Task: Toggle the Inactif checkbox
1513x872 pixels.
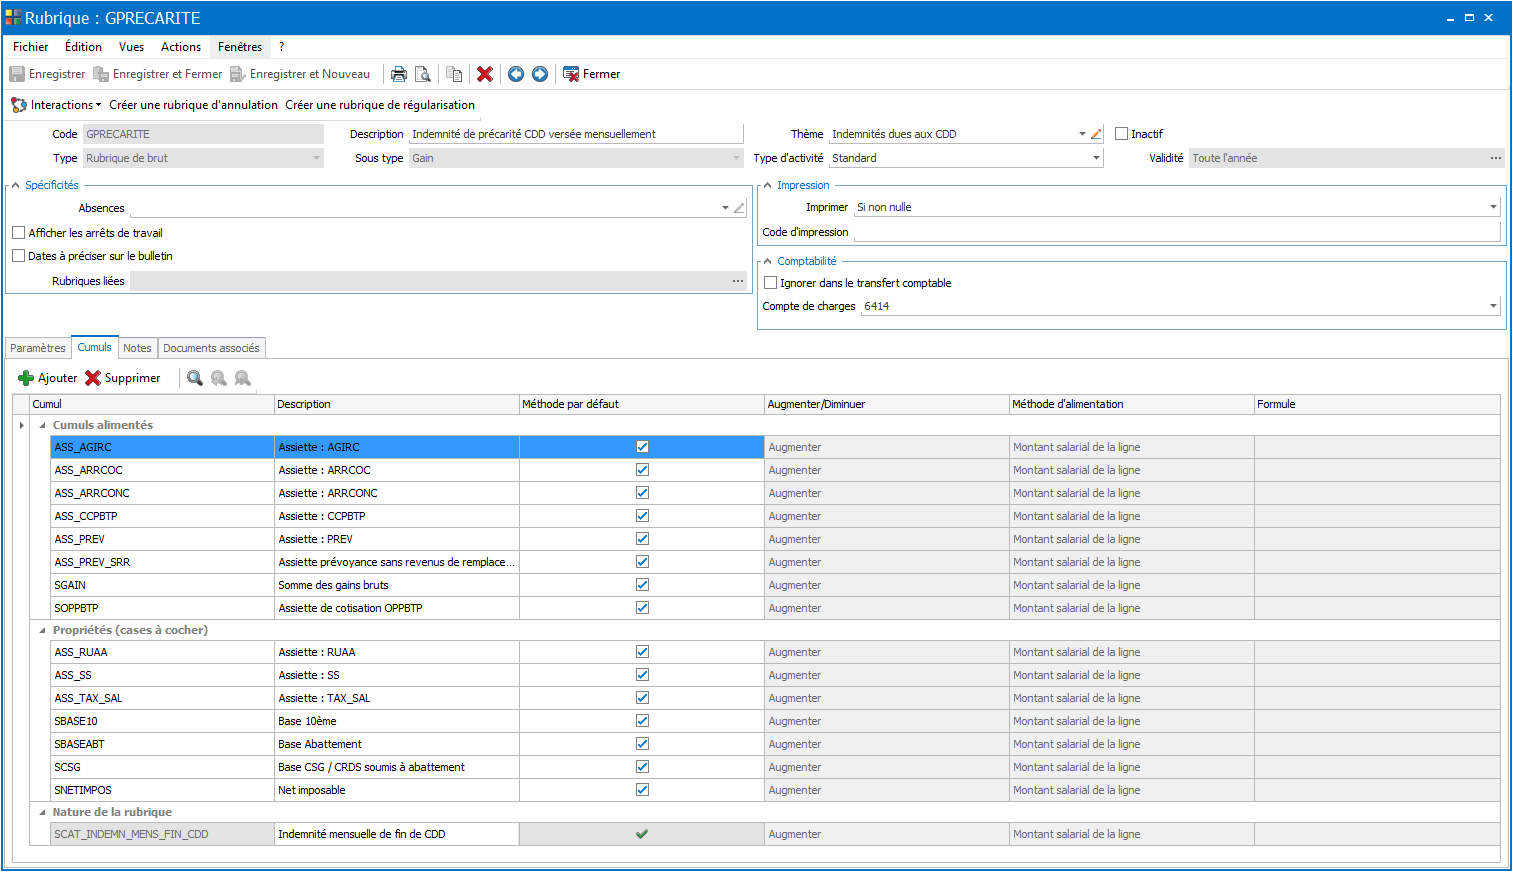Action: coord(1122,134)
